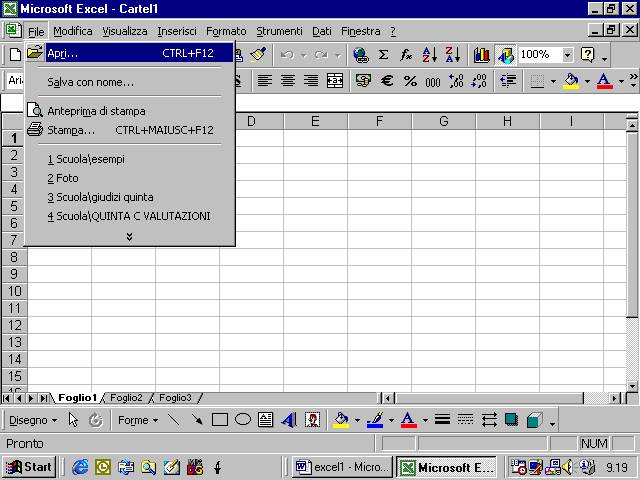The width and height of the screenshot is (640, 480).
Task: Click the Insert Hyperlink globe icon
Action: [360, 55]
